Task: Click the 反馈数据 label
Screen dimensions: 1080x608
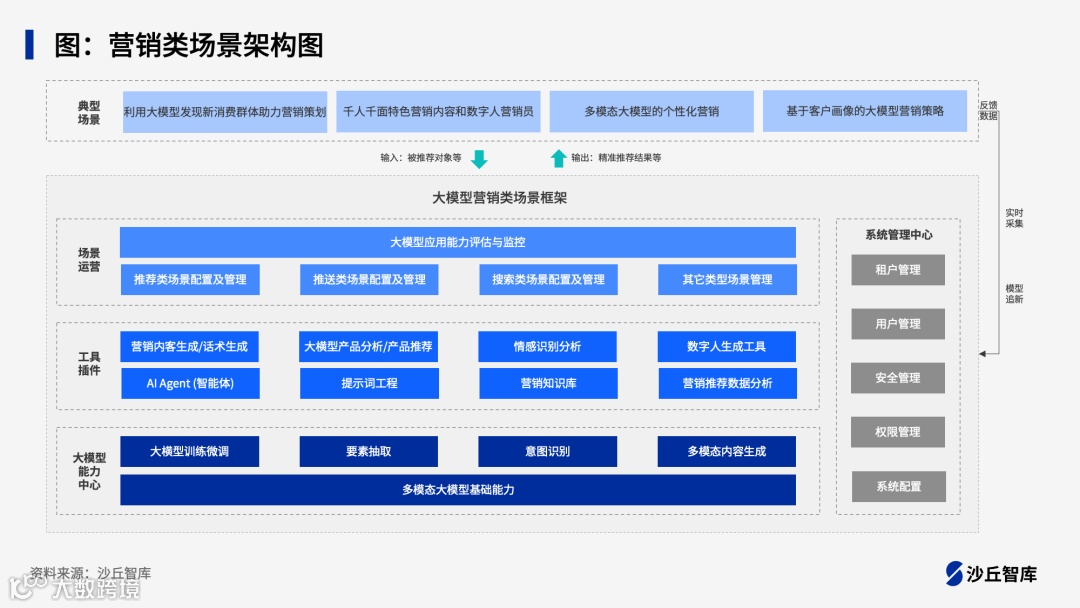Action: pos(988,110)
